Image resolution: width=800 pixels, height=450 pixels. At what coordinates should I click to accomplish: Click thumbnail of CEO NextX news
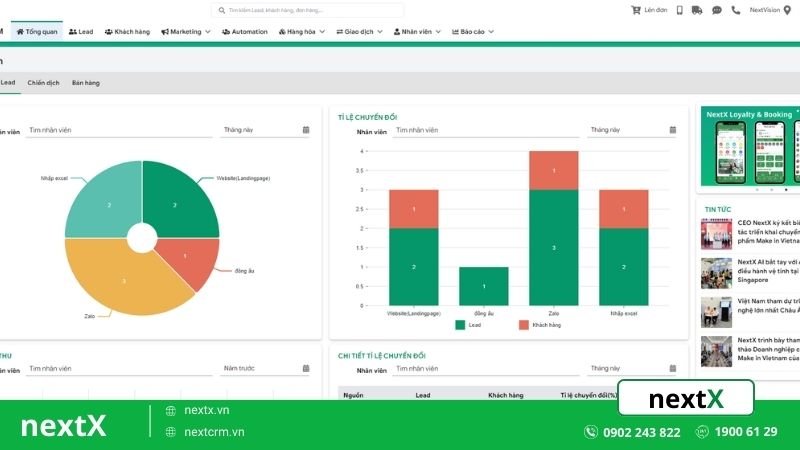pyautogui.click(x=716, y=234)
